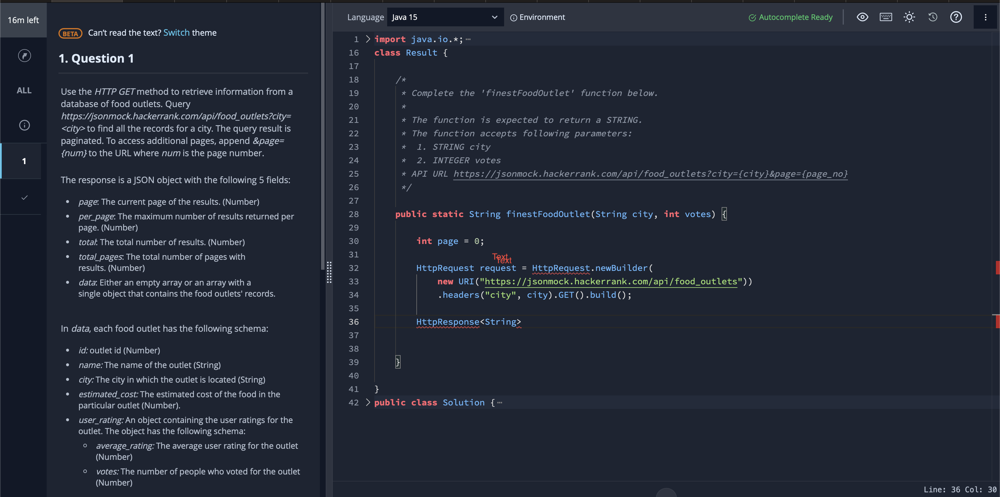Click the Autocomplete Ready status indicator
Viewport: 1000px width, 497px height.
(790, 17)
